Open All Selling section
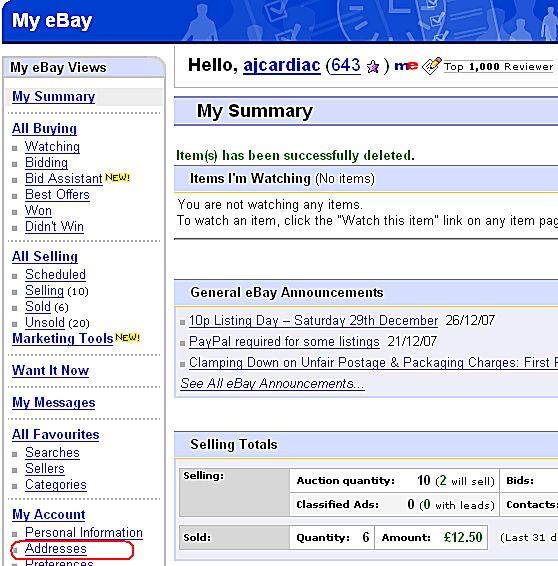Viewport: 558px width, 566px height. (45, 257)
